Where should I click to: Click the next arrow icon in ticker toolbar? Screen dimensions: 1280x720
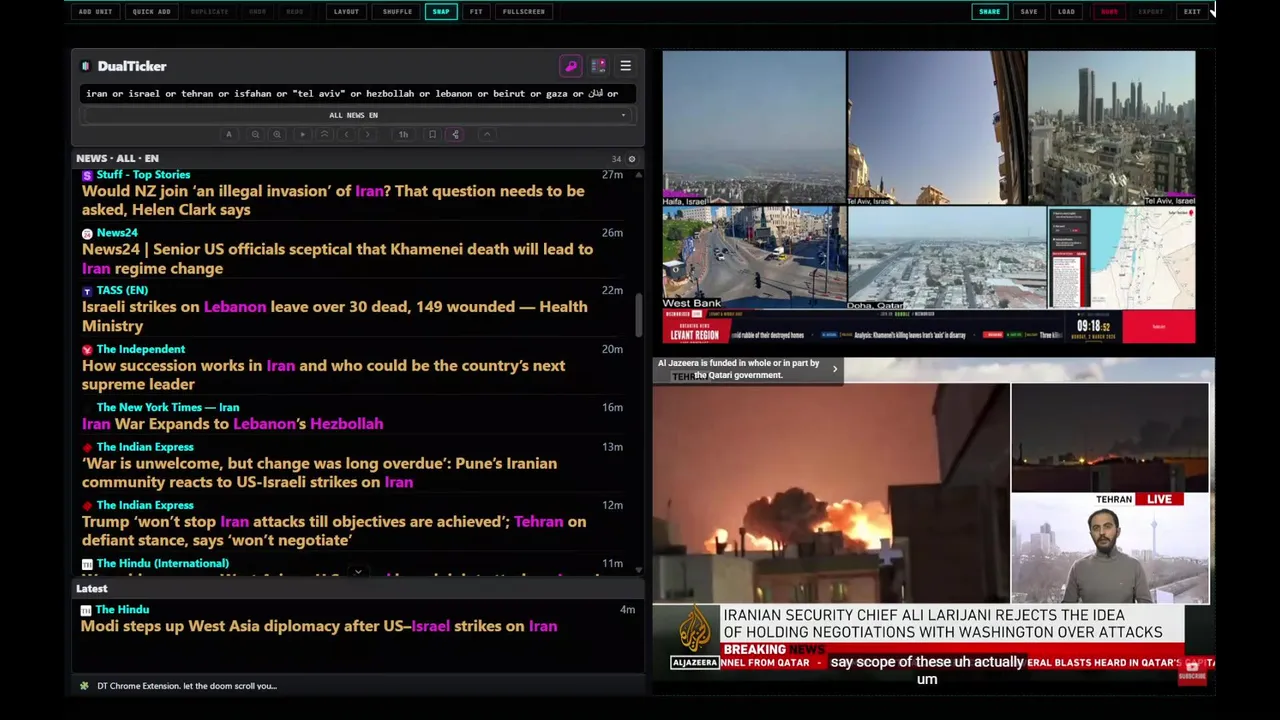pyautogui.click(x=367, y=134)
